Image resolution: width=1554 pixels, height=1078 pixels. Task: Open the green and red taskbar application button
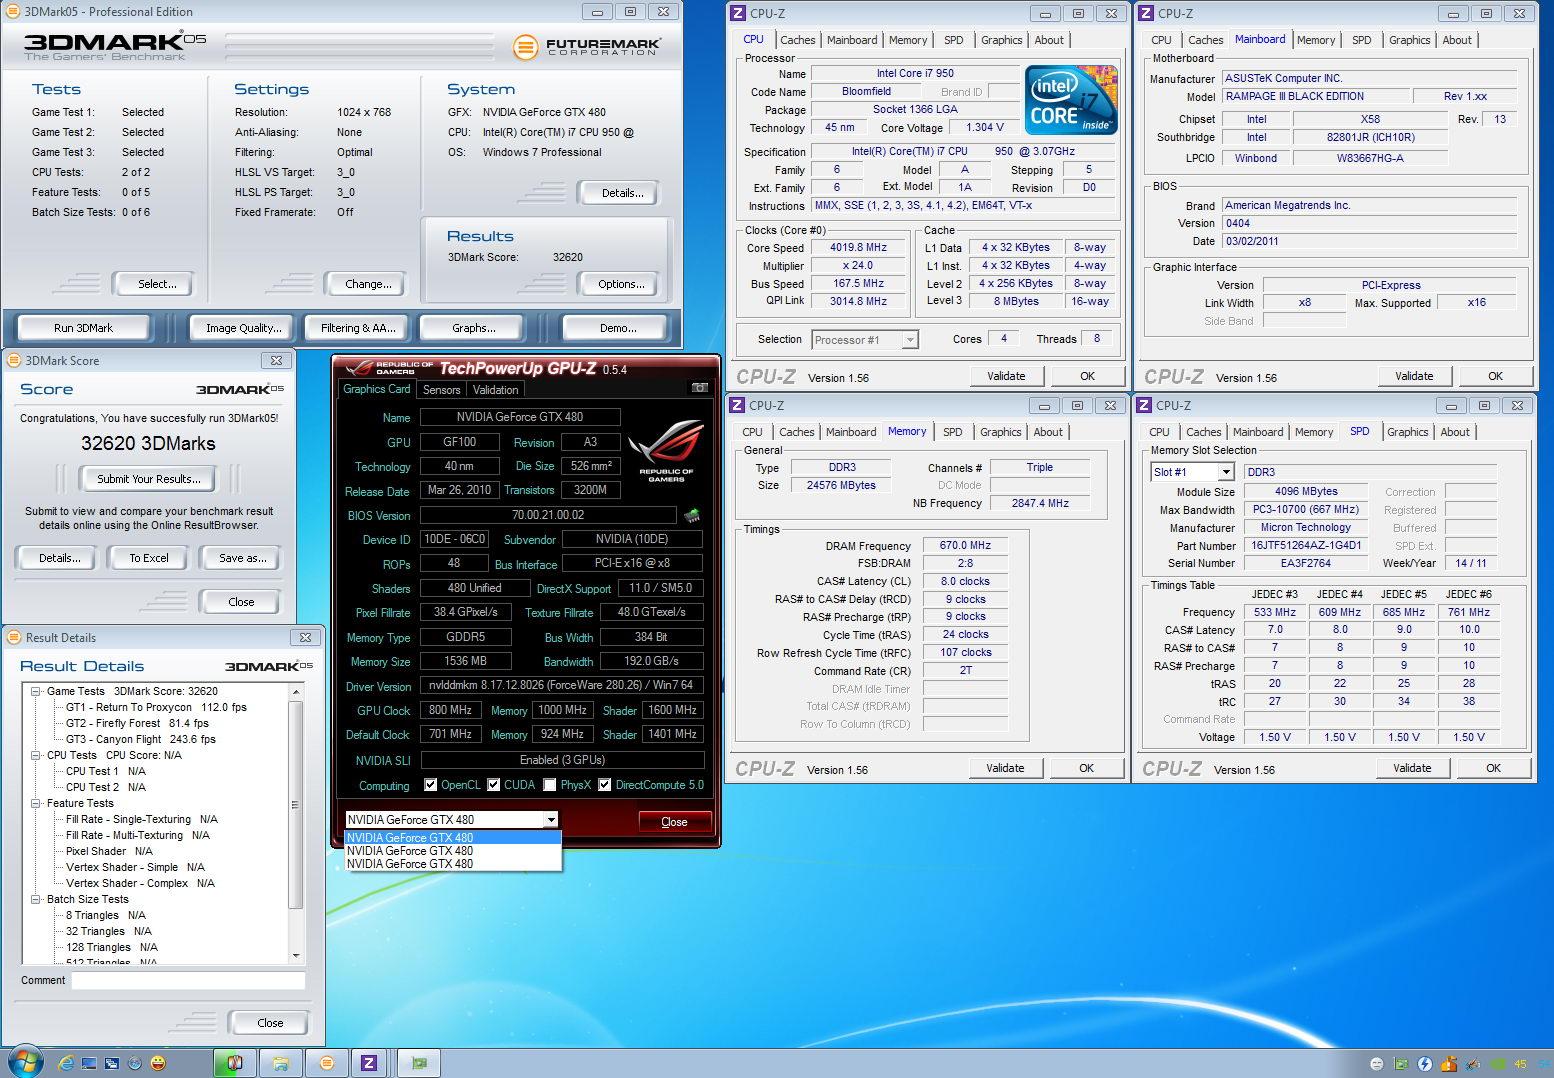coord(235,1062)
